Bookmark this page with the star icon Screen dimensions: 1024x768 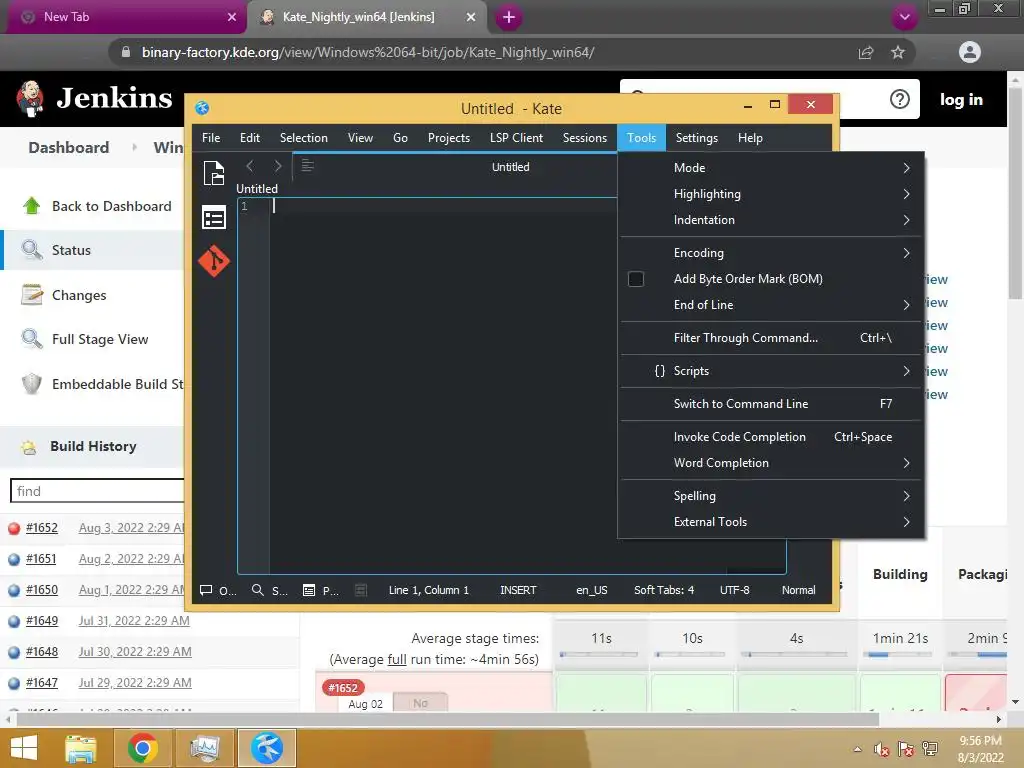[898, 52]
